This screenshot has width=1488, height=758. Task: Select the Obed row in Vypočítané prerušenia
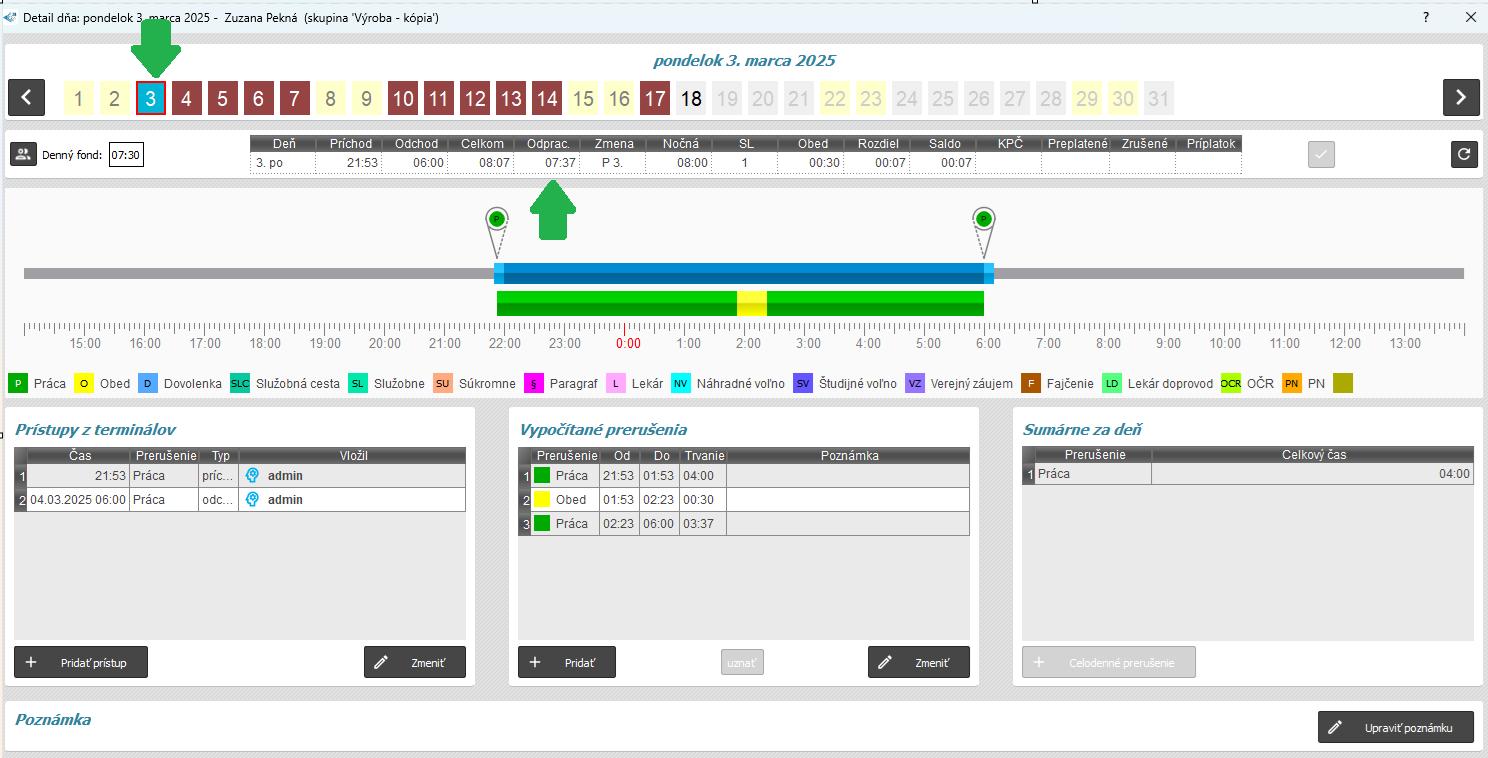click(570, 499)
